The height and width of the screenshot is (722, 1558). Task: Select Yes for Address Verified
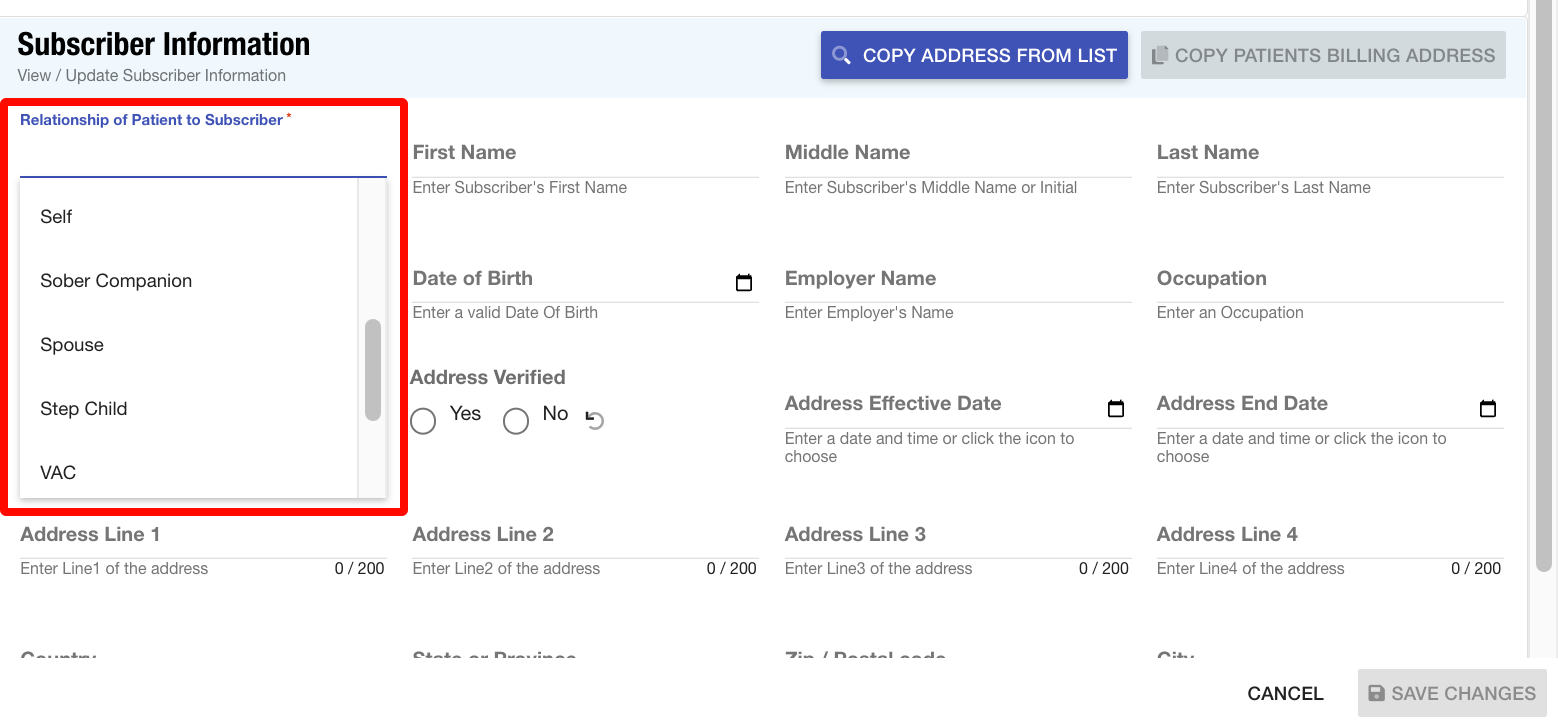coord(424,421)
